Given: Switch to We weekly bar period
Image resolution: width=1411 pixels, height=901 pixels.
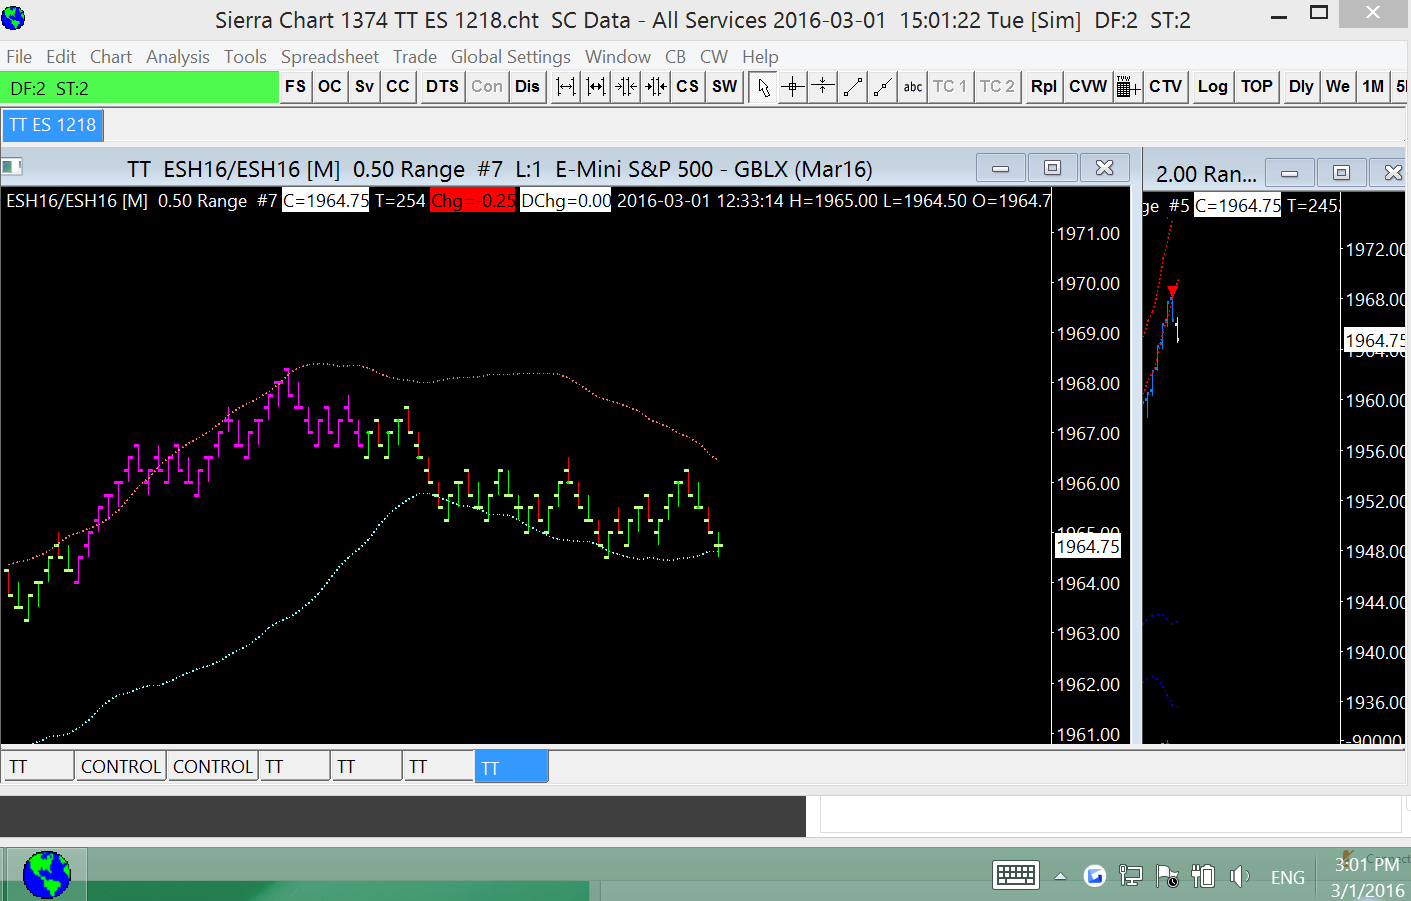Looking at the screenshot, I should (x=1338, y=87).
